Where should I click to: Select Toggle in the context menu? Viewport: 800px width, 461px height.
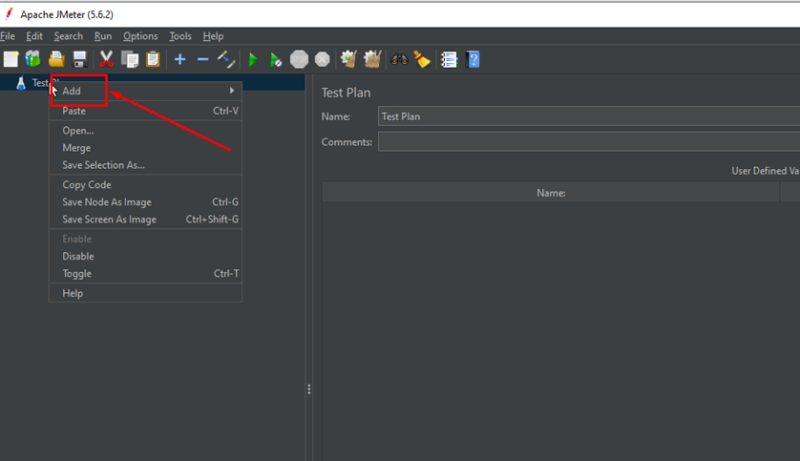pos(145,274)
